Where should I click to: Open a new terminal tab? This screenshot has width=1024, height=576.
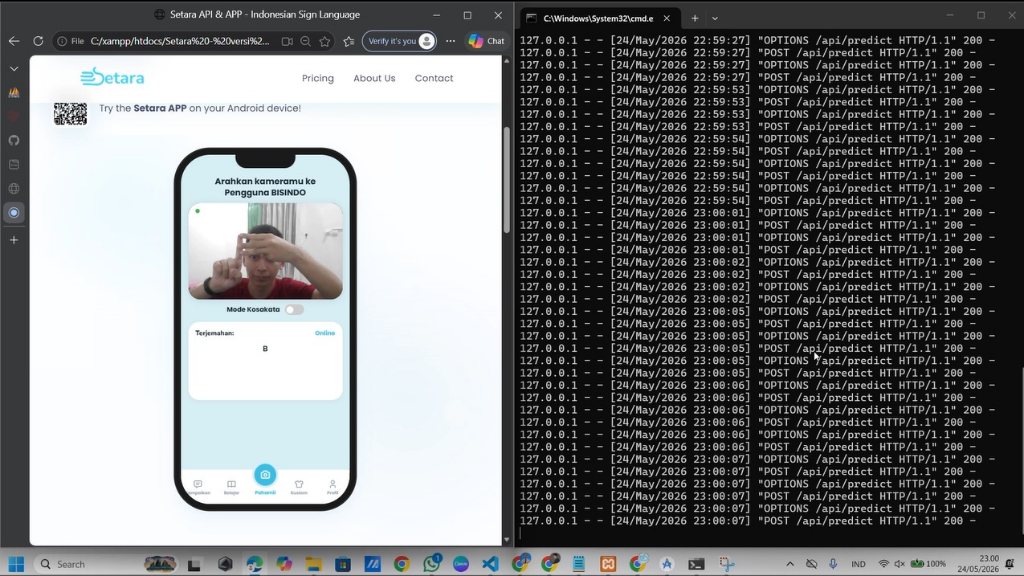point(695,18)
